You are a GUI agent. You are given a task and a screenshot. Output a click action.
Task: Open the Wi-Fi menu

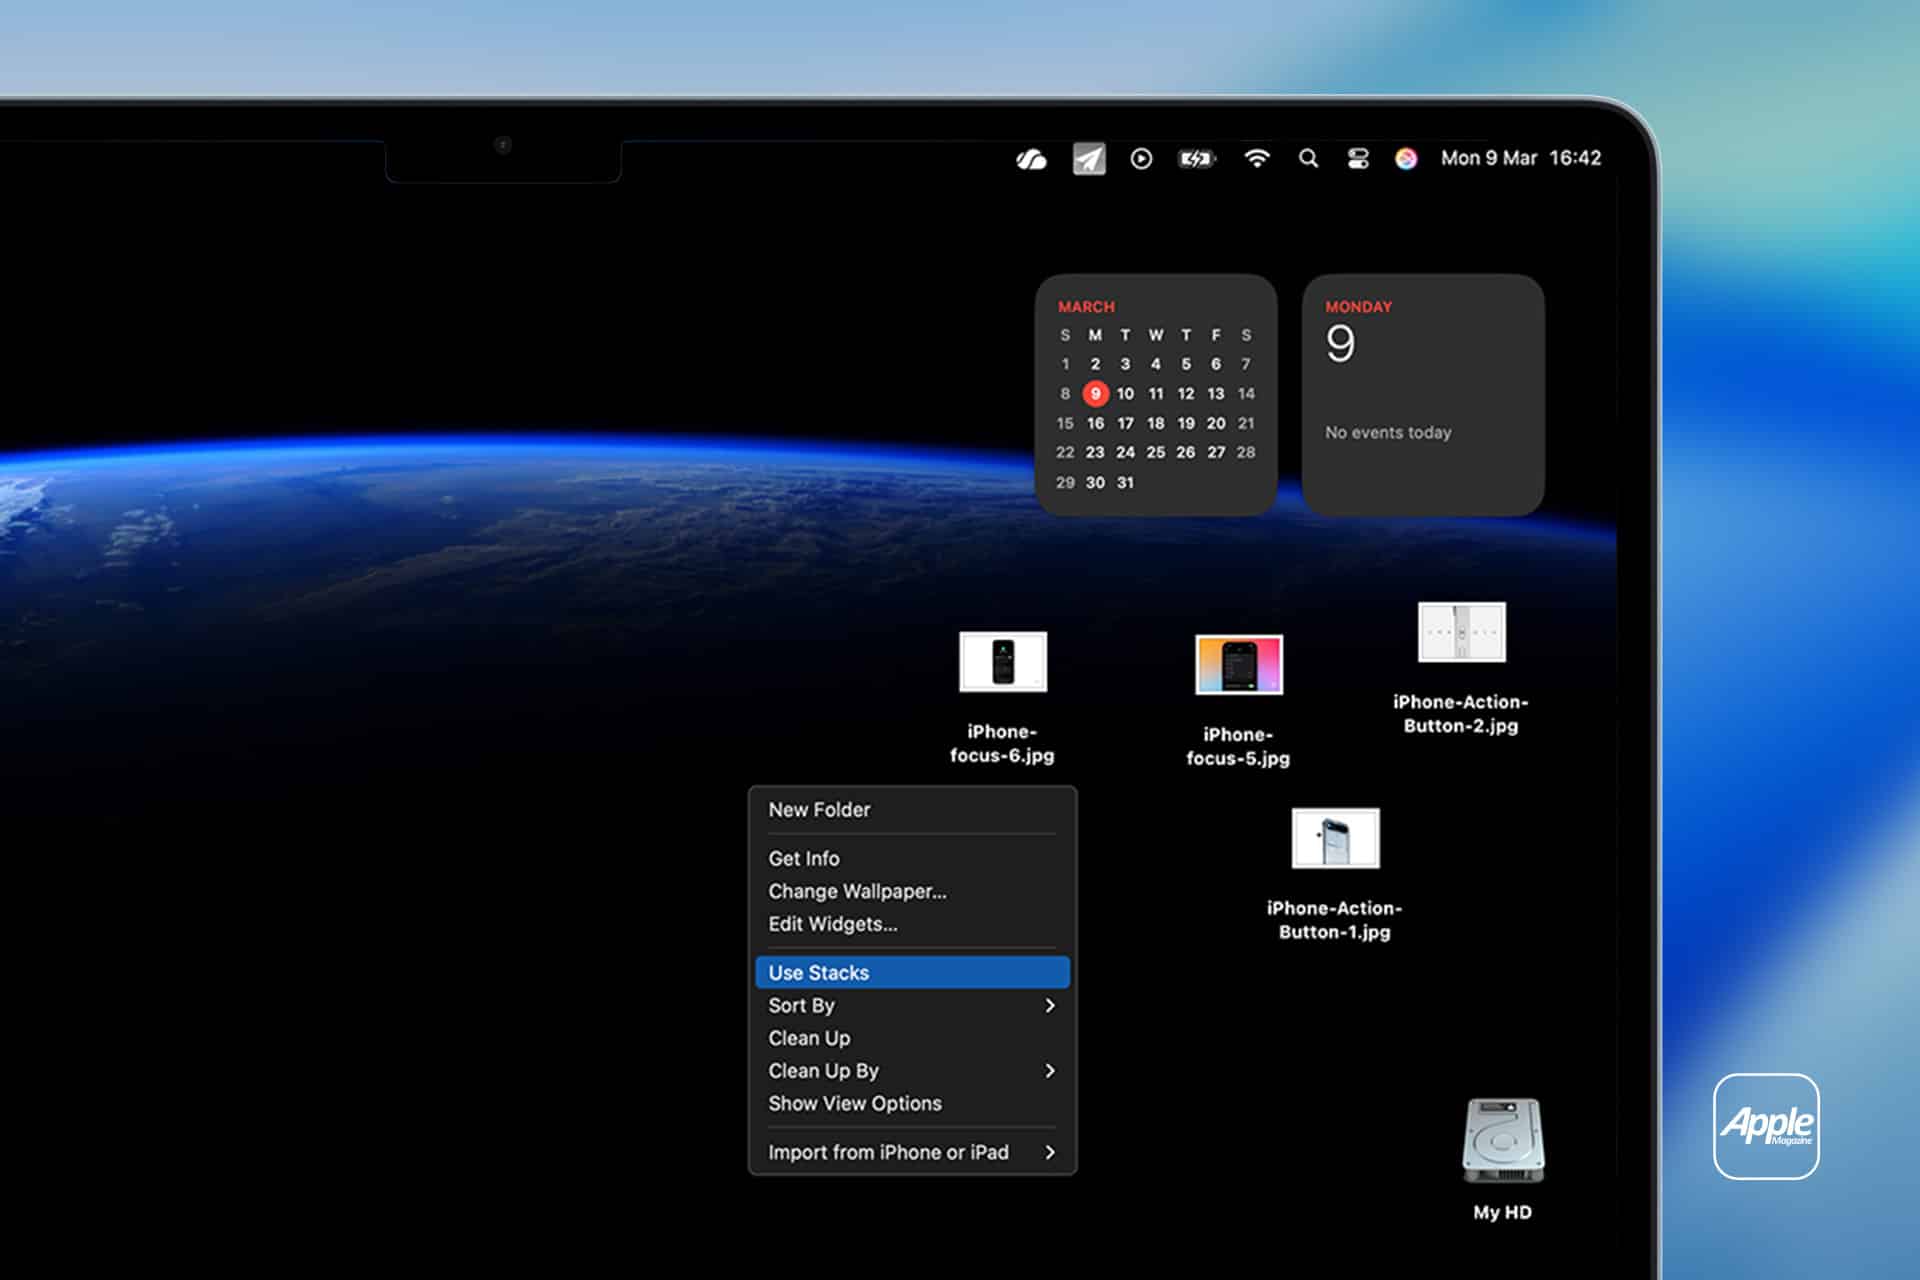click(x=1257, y=158)
